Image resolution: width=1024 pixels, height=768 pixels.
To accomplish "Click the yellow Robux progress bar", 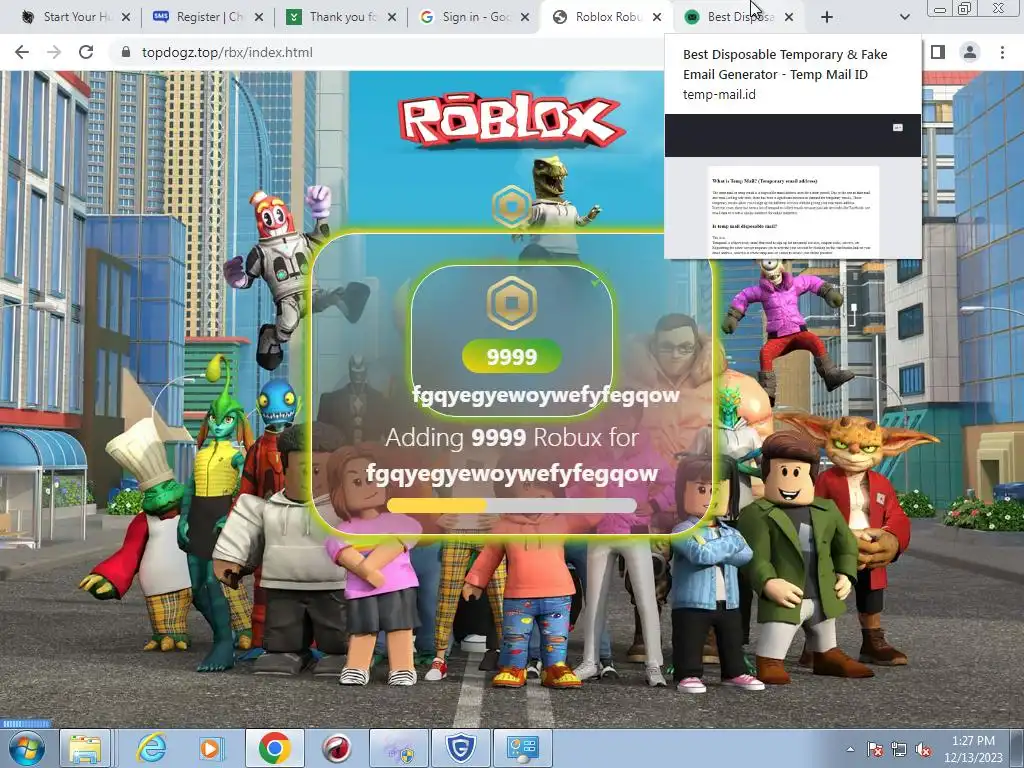I will tap(511, 505).
